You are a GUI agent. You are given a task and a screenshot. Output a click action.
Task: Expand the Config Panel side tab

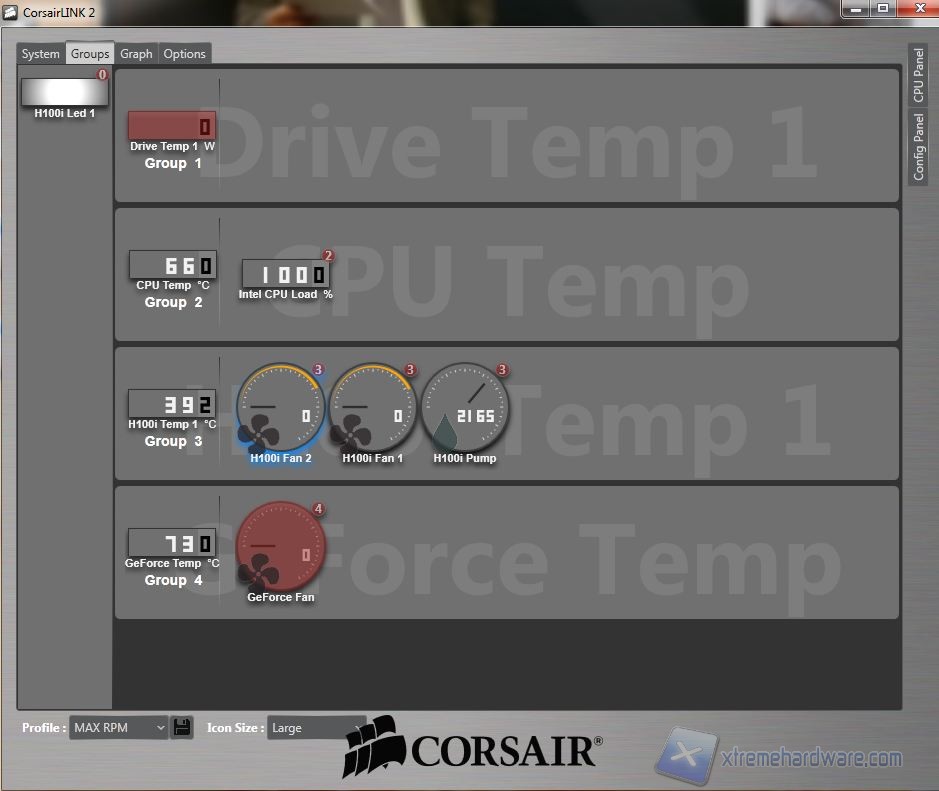pos(918,146)
